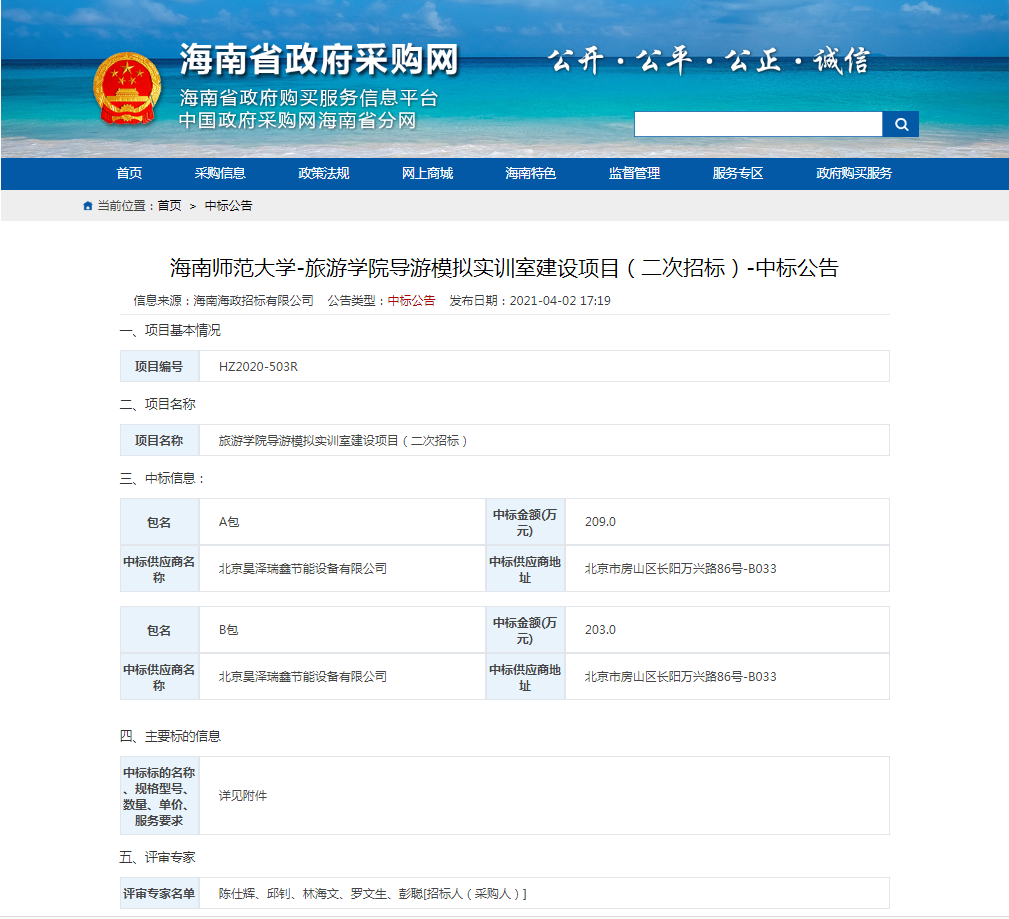
Task: Focus the site search input field
Action: point(758,124)
